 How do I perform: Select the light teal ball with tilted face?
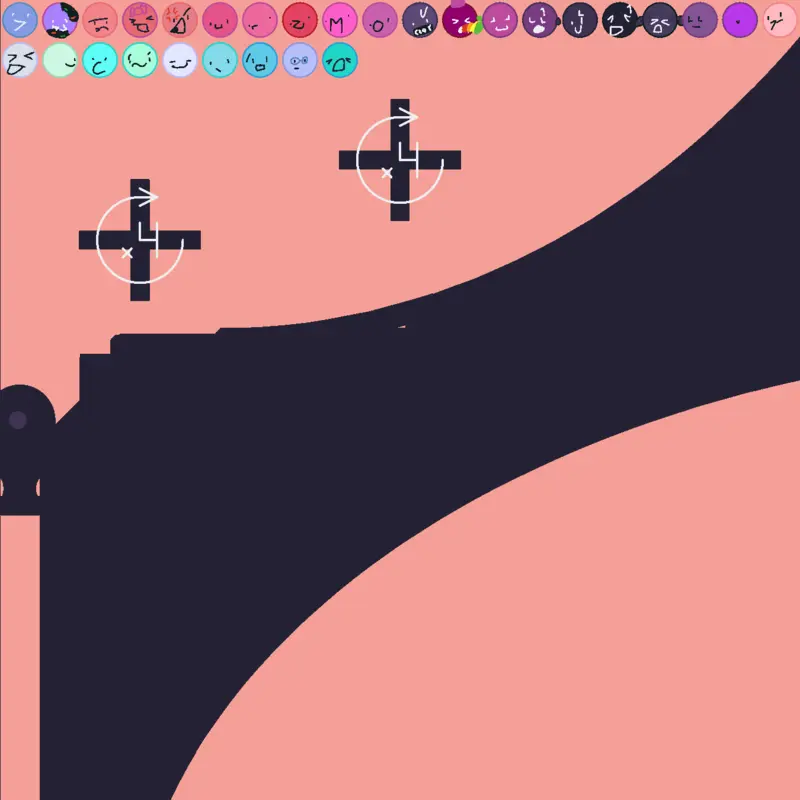click(x=220, y=60)
